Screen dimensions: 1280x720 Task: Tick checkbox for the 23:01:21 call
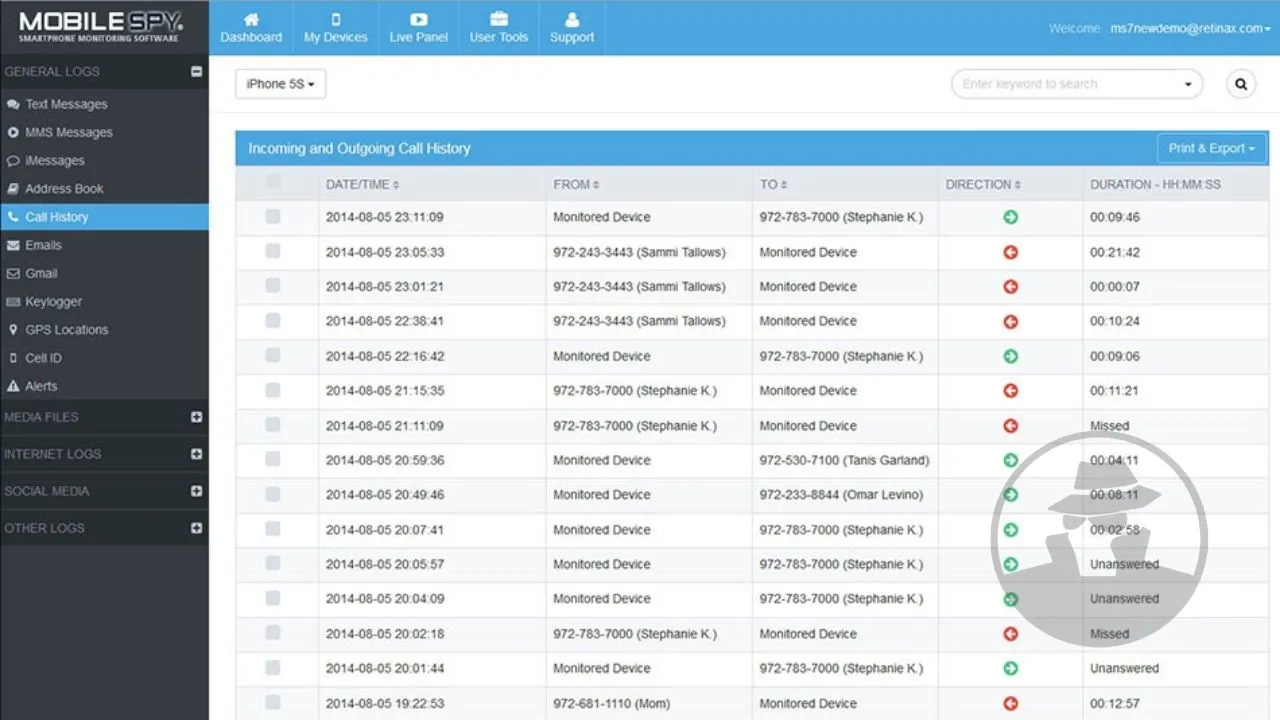pos(273,285)
